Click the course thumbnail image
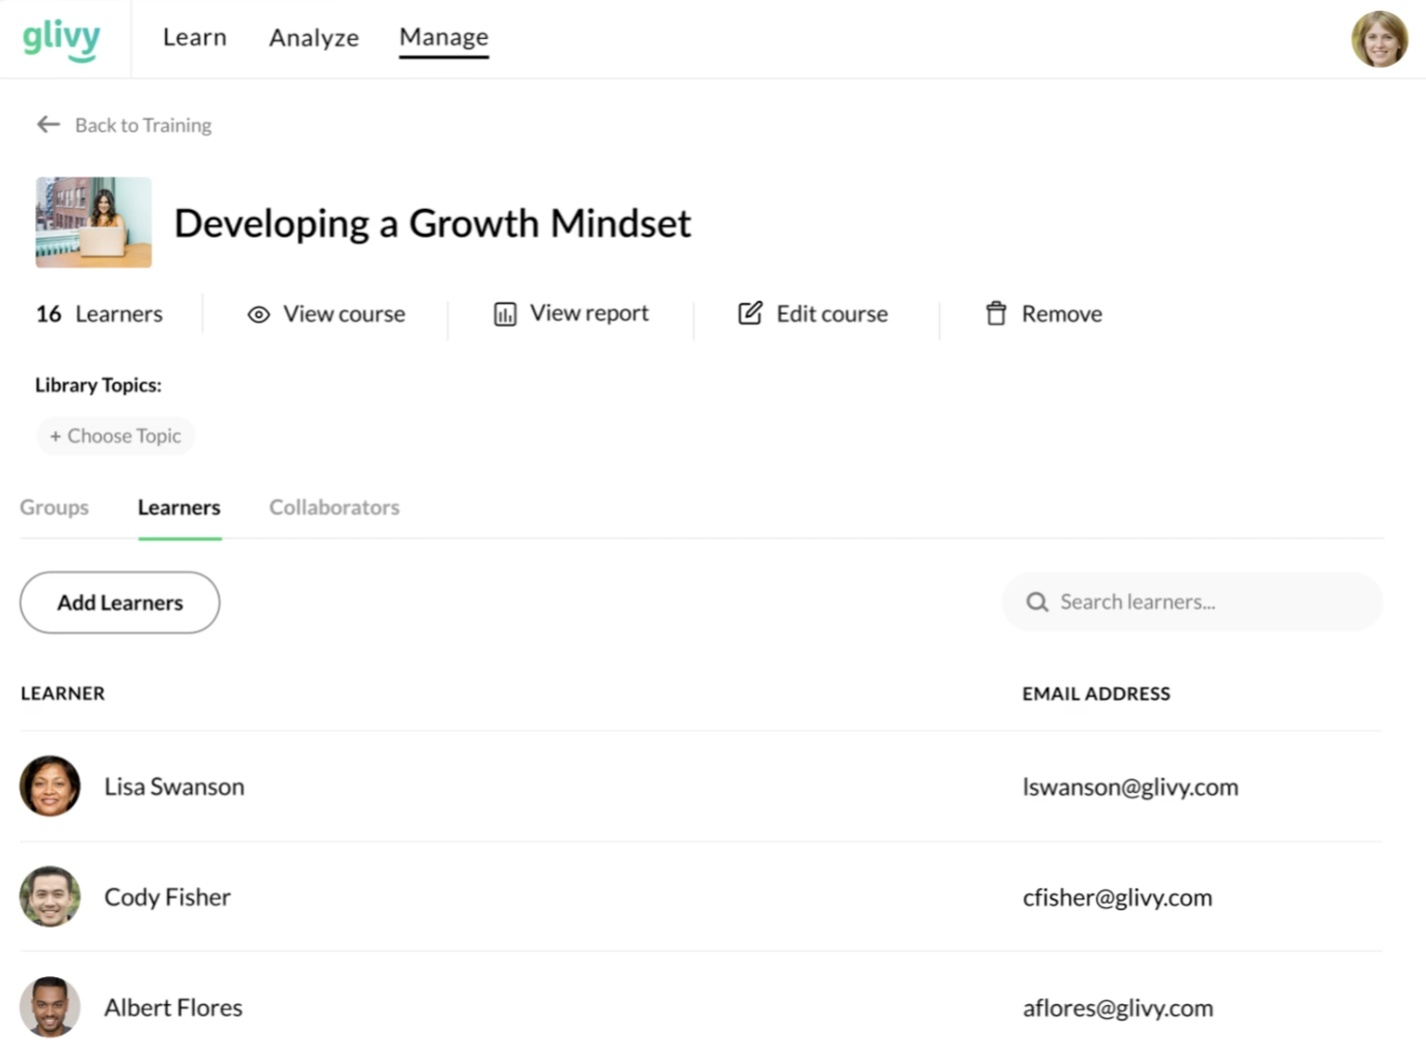Image resolution: width=1426 pixels, height=1051 pixels. (94, 222)
